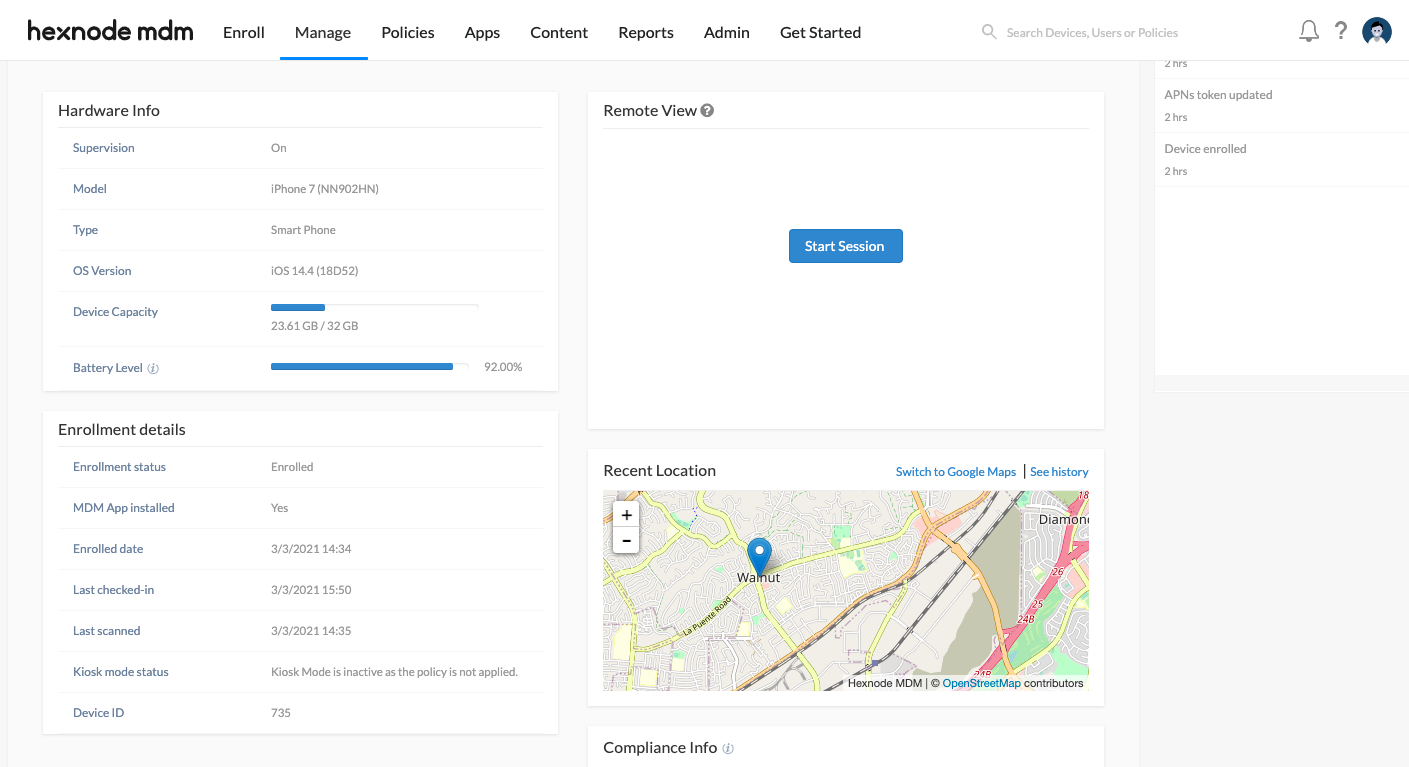Image resolution: width=1409 pixels, height=767 pixels.
Task: Open the Enroll tab
Action: point(243,32)
